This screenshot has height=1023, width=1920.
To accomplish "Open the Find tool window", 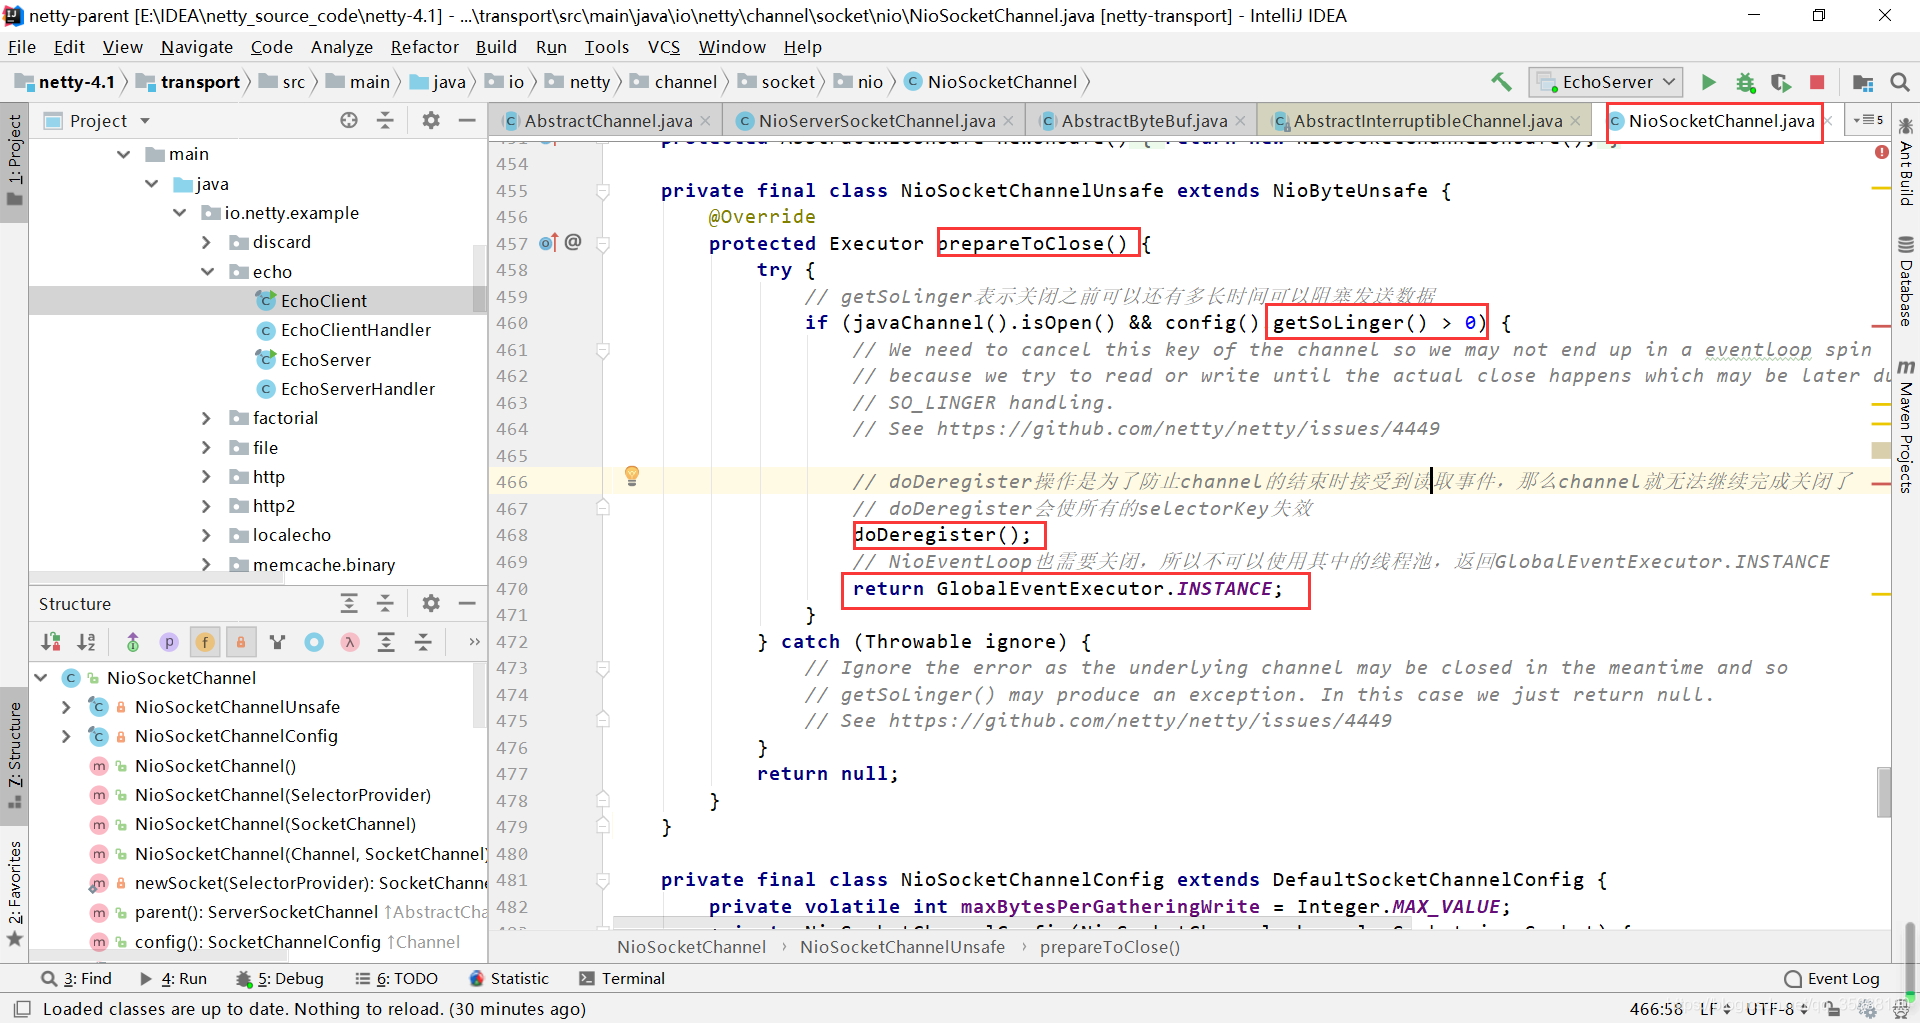I will pyautogui.click(x=76, y=978).
